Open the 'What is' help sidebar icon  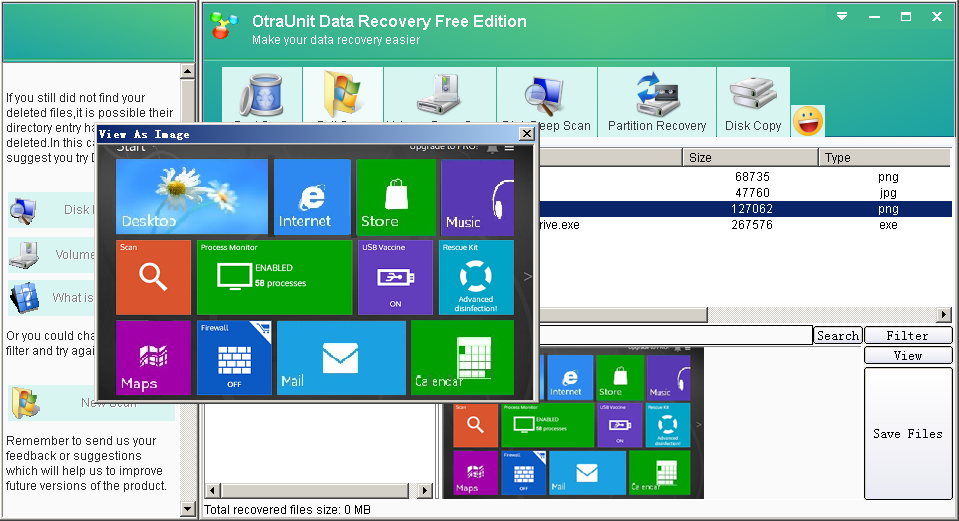(24, 298)
